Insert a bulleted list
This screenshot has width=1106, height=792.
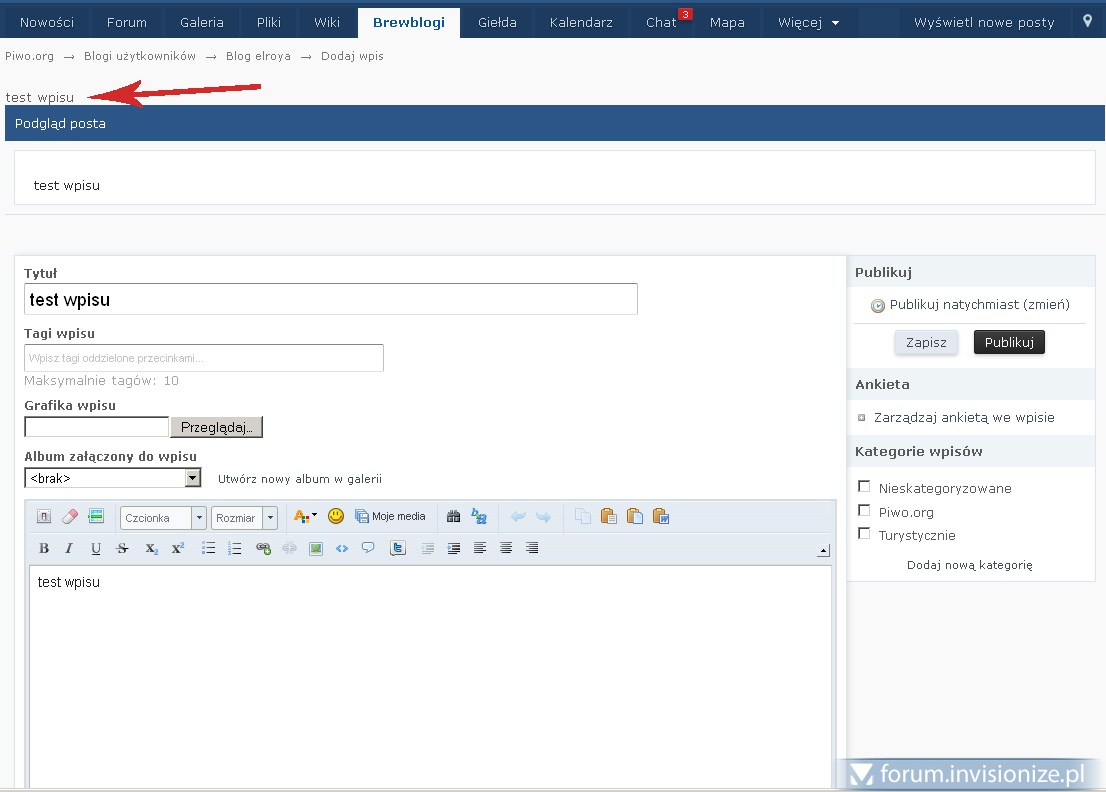pyautogui.click(x=209, y=548)
